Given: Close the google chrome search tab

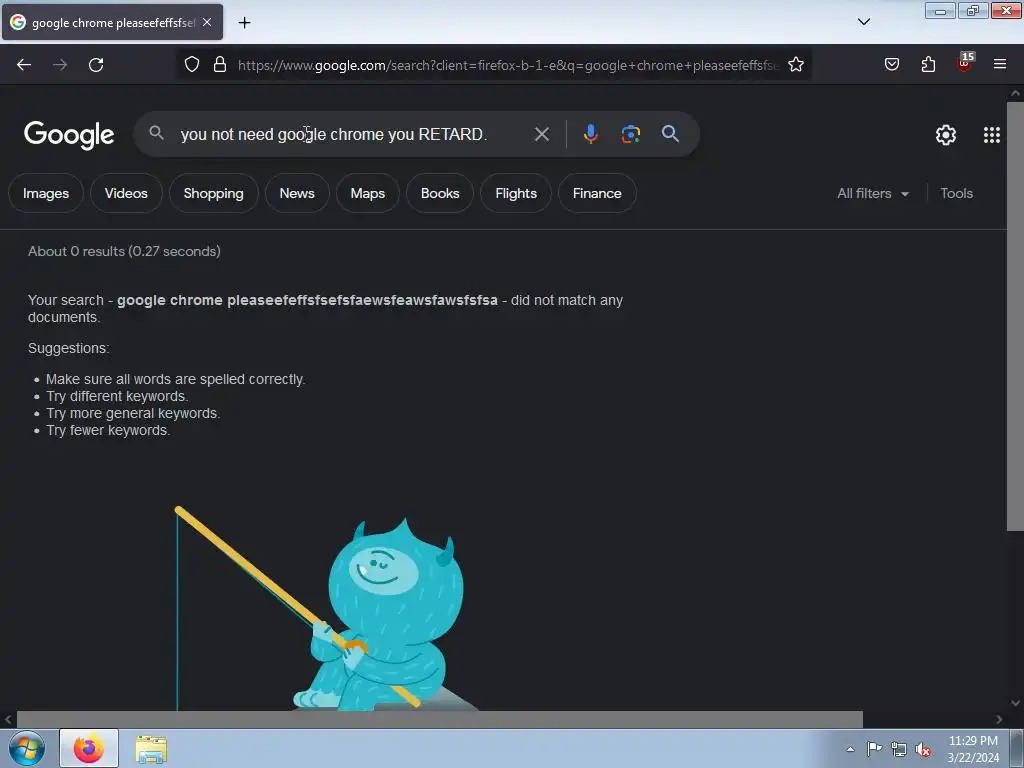Looking at the screenshot, I should click(207, 22).
